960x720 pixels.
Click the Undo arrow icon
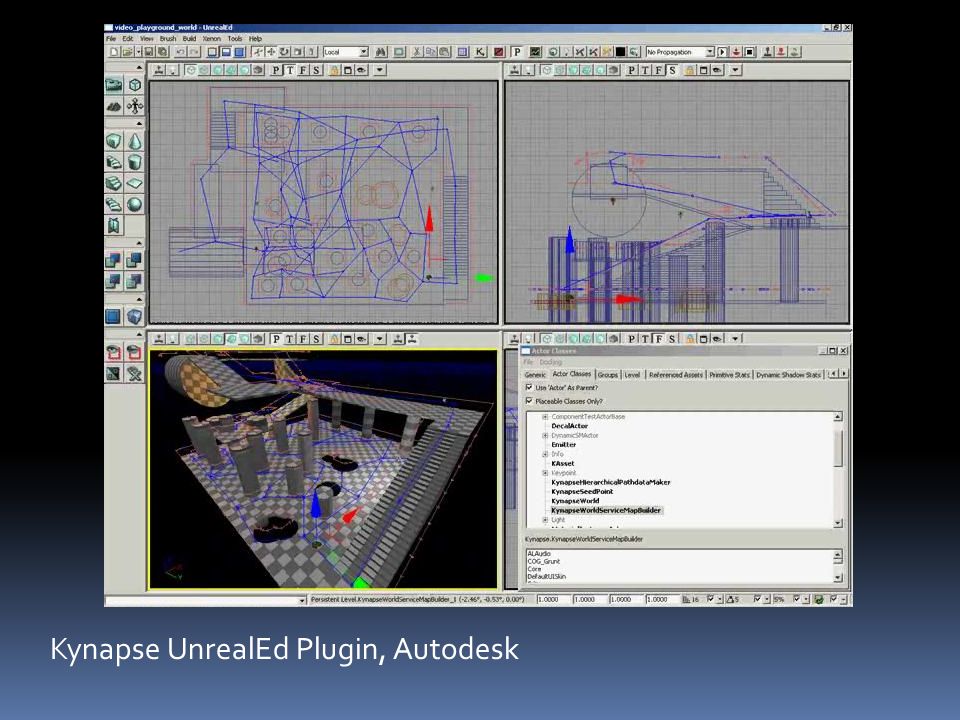(181, 52)
